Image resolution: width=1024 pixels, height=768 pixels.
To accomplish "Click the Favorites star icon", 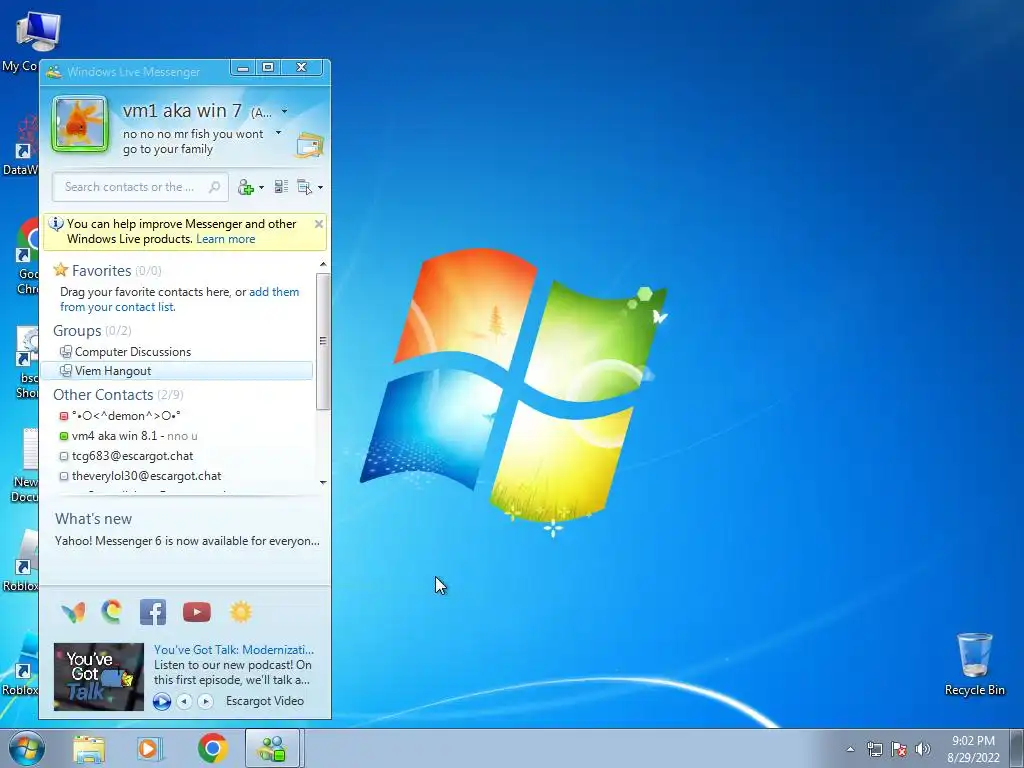I will pos(61,270).
